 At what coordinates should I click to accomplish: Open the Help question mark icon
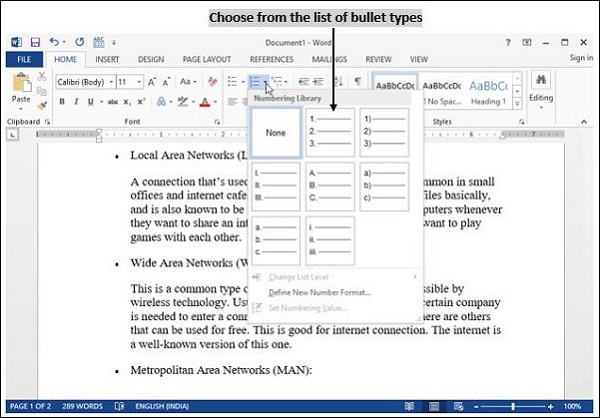click(x=509, y=43)
